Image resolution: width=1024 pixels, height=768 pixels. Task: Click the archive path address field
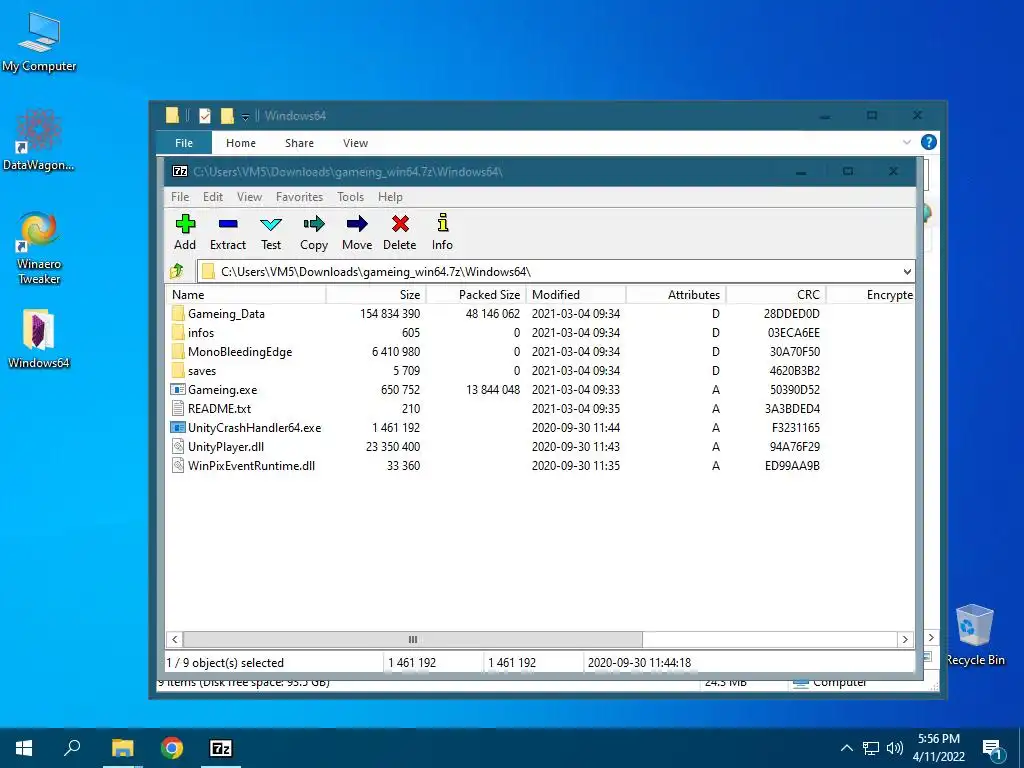point(556,272)
